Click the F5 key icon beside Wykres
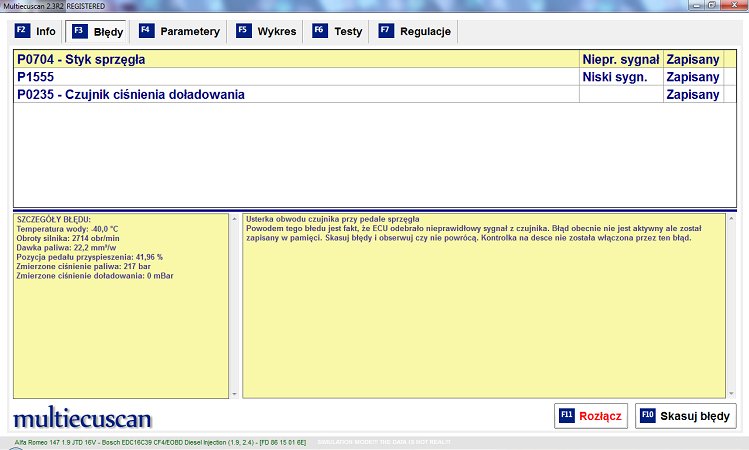 [x=243, y=31]
